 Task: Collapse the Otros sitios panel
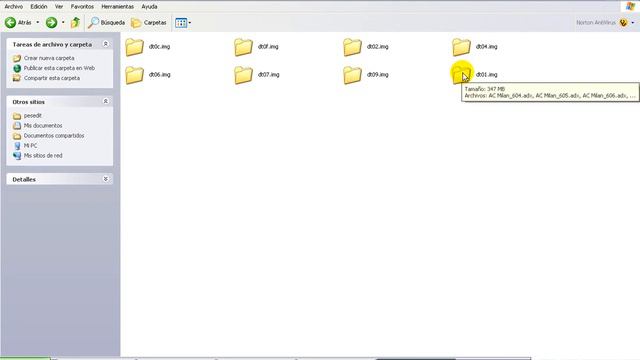105,101
